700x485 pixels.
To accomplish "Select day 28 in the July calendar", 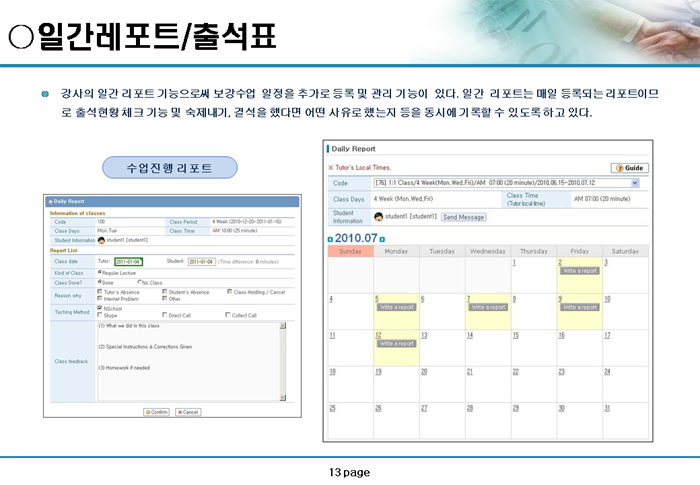I will [470, 408].
